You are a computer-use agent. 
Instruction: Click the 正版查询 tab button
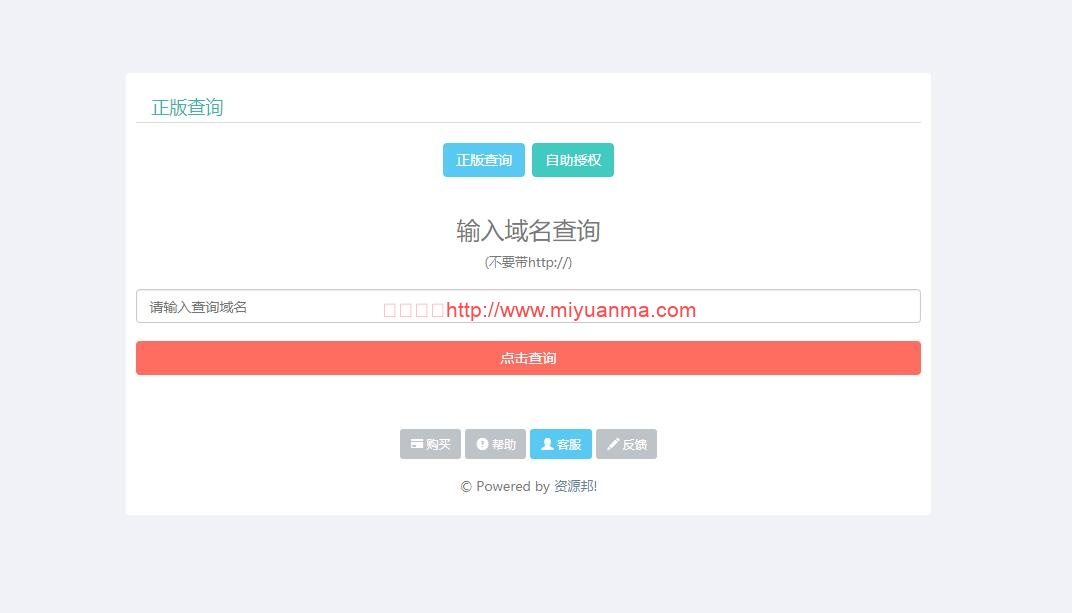483,160
